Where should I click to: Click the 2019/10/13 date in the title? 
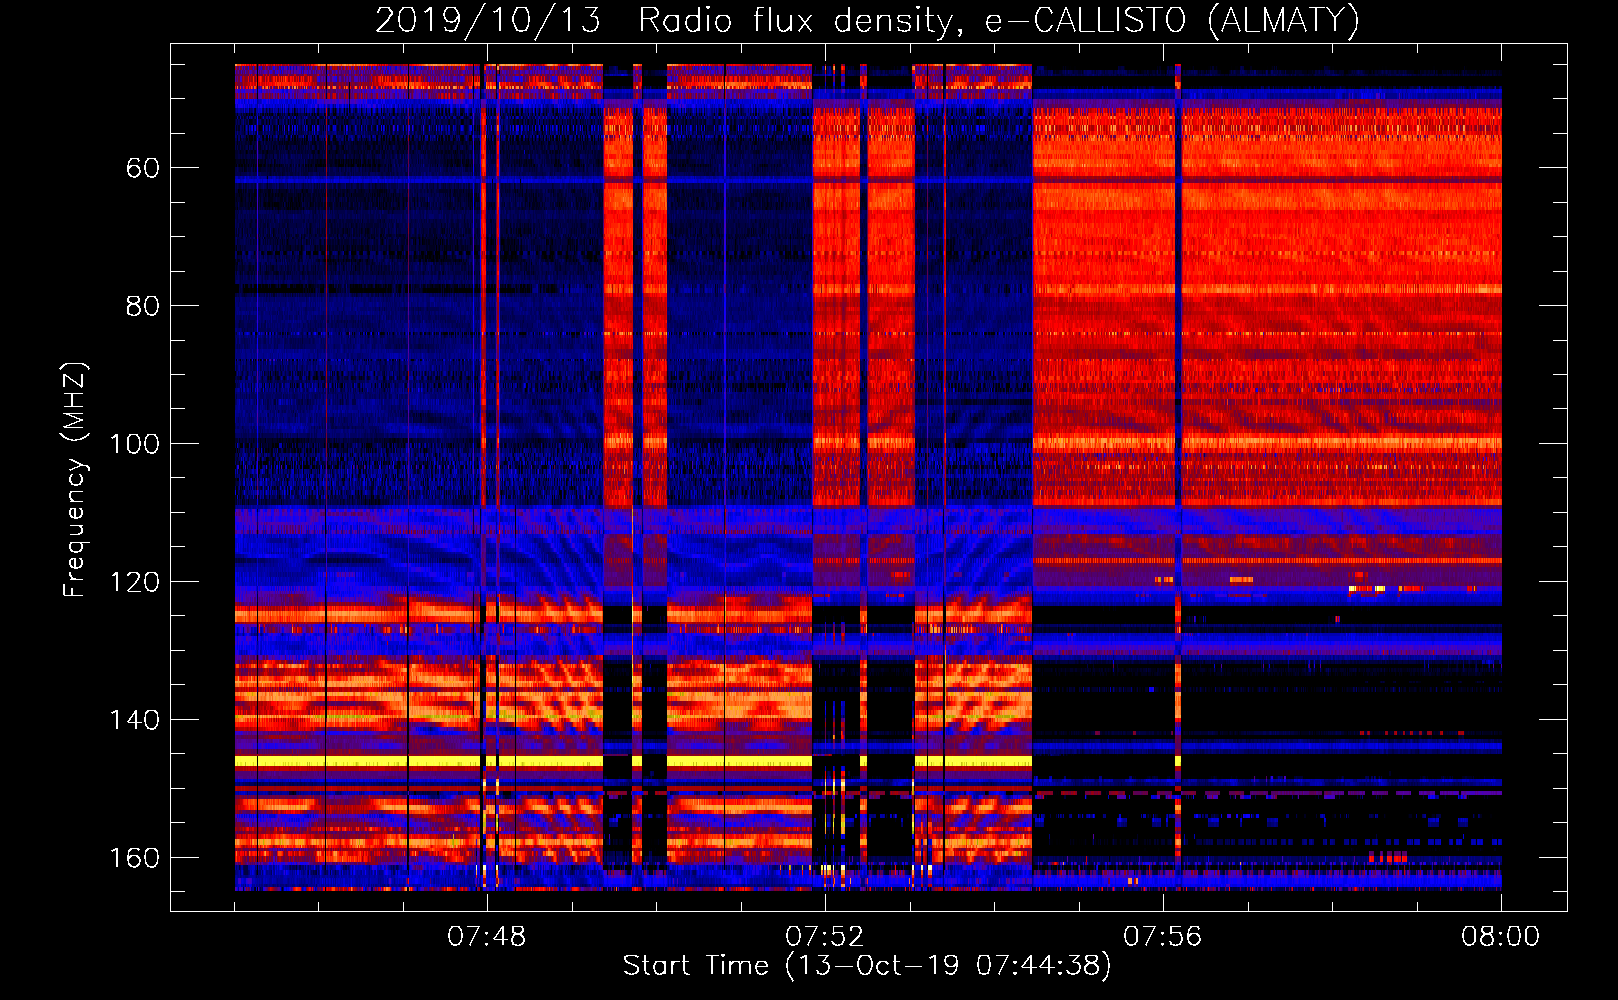[487, 21]
